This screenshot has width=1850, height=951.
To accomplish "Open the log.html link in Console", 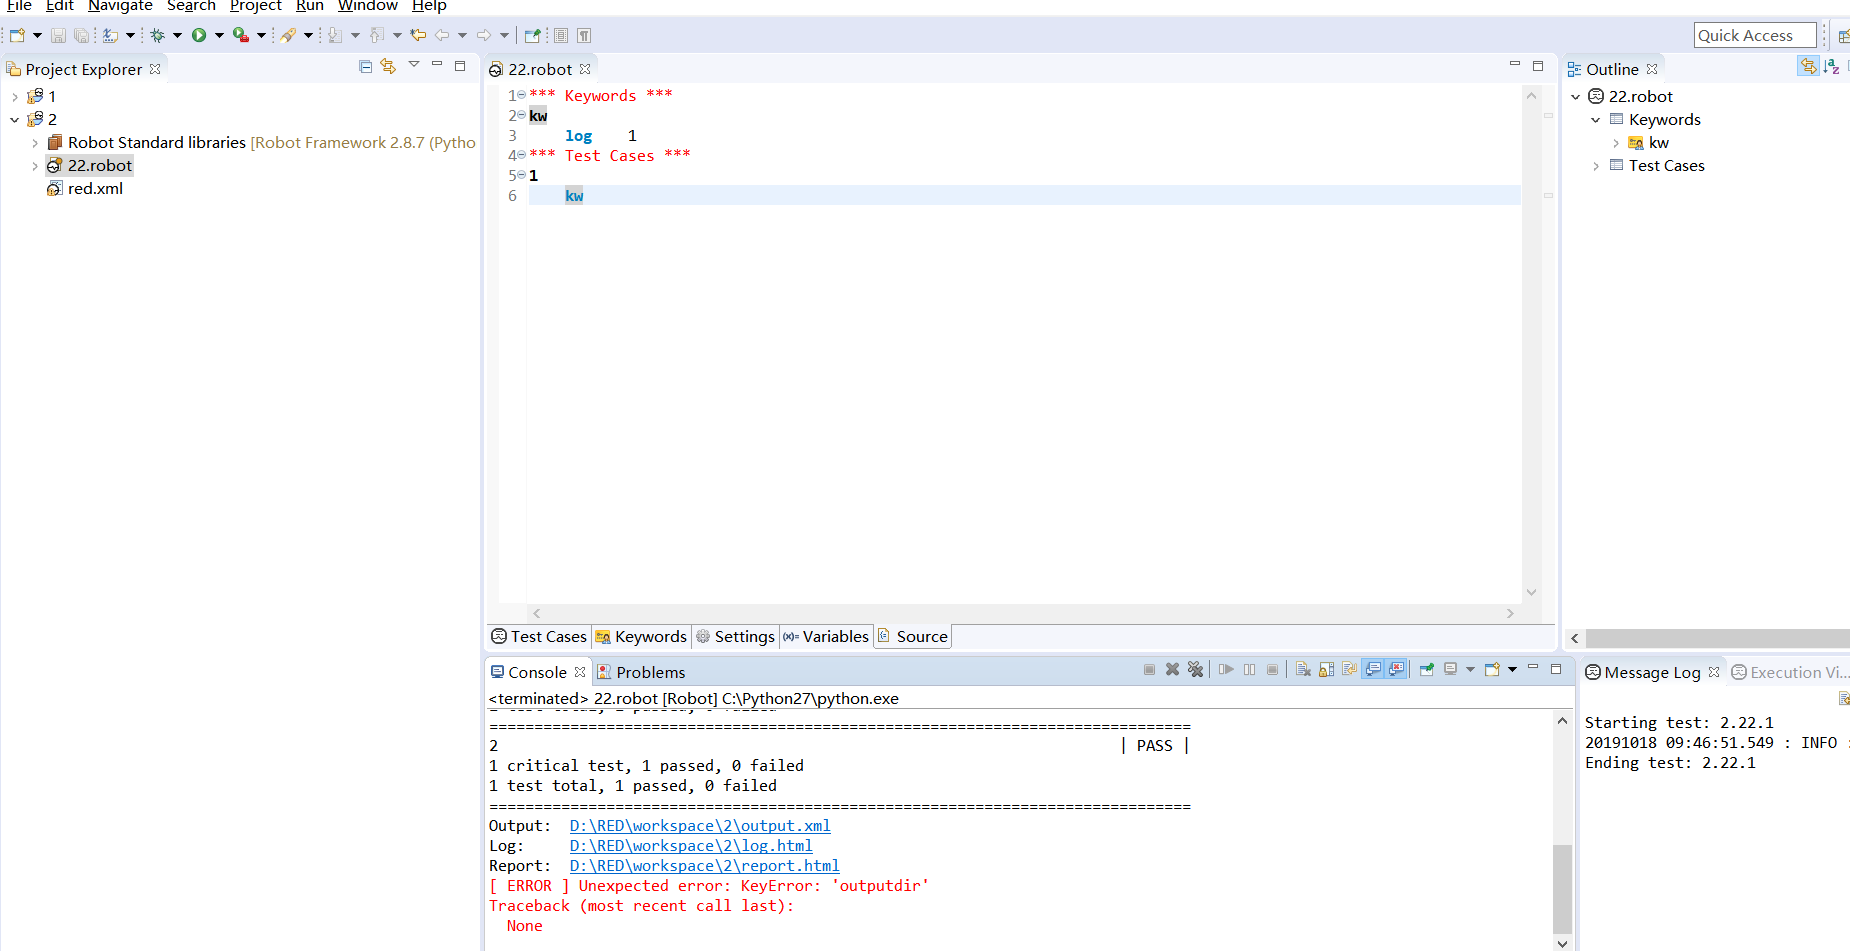I will click(690, 845).
